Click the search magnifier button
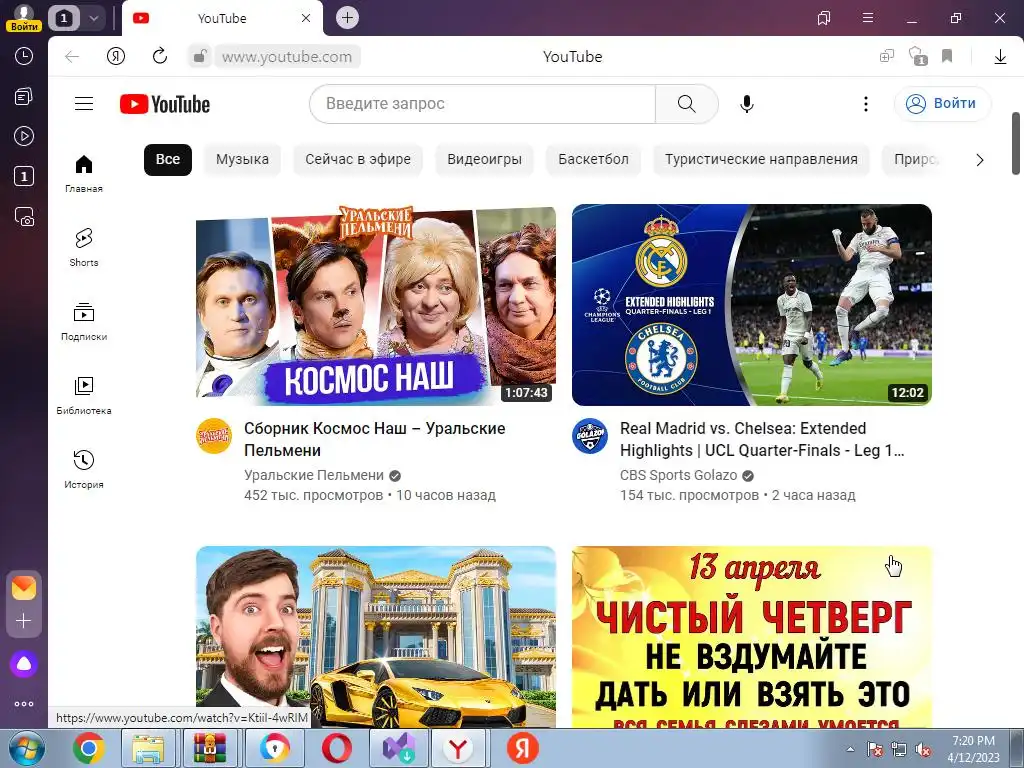This screenshot has height=768, width=1024. click(x=686, y=104)
